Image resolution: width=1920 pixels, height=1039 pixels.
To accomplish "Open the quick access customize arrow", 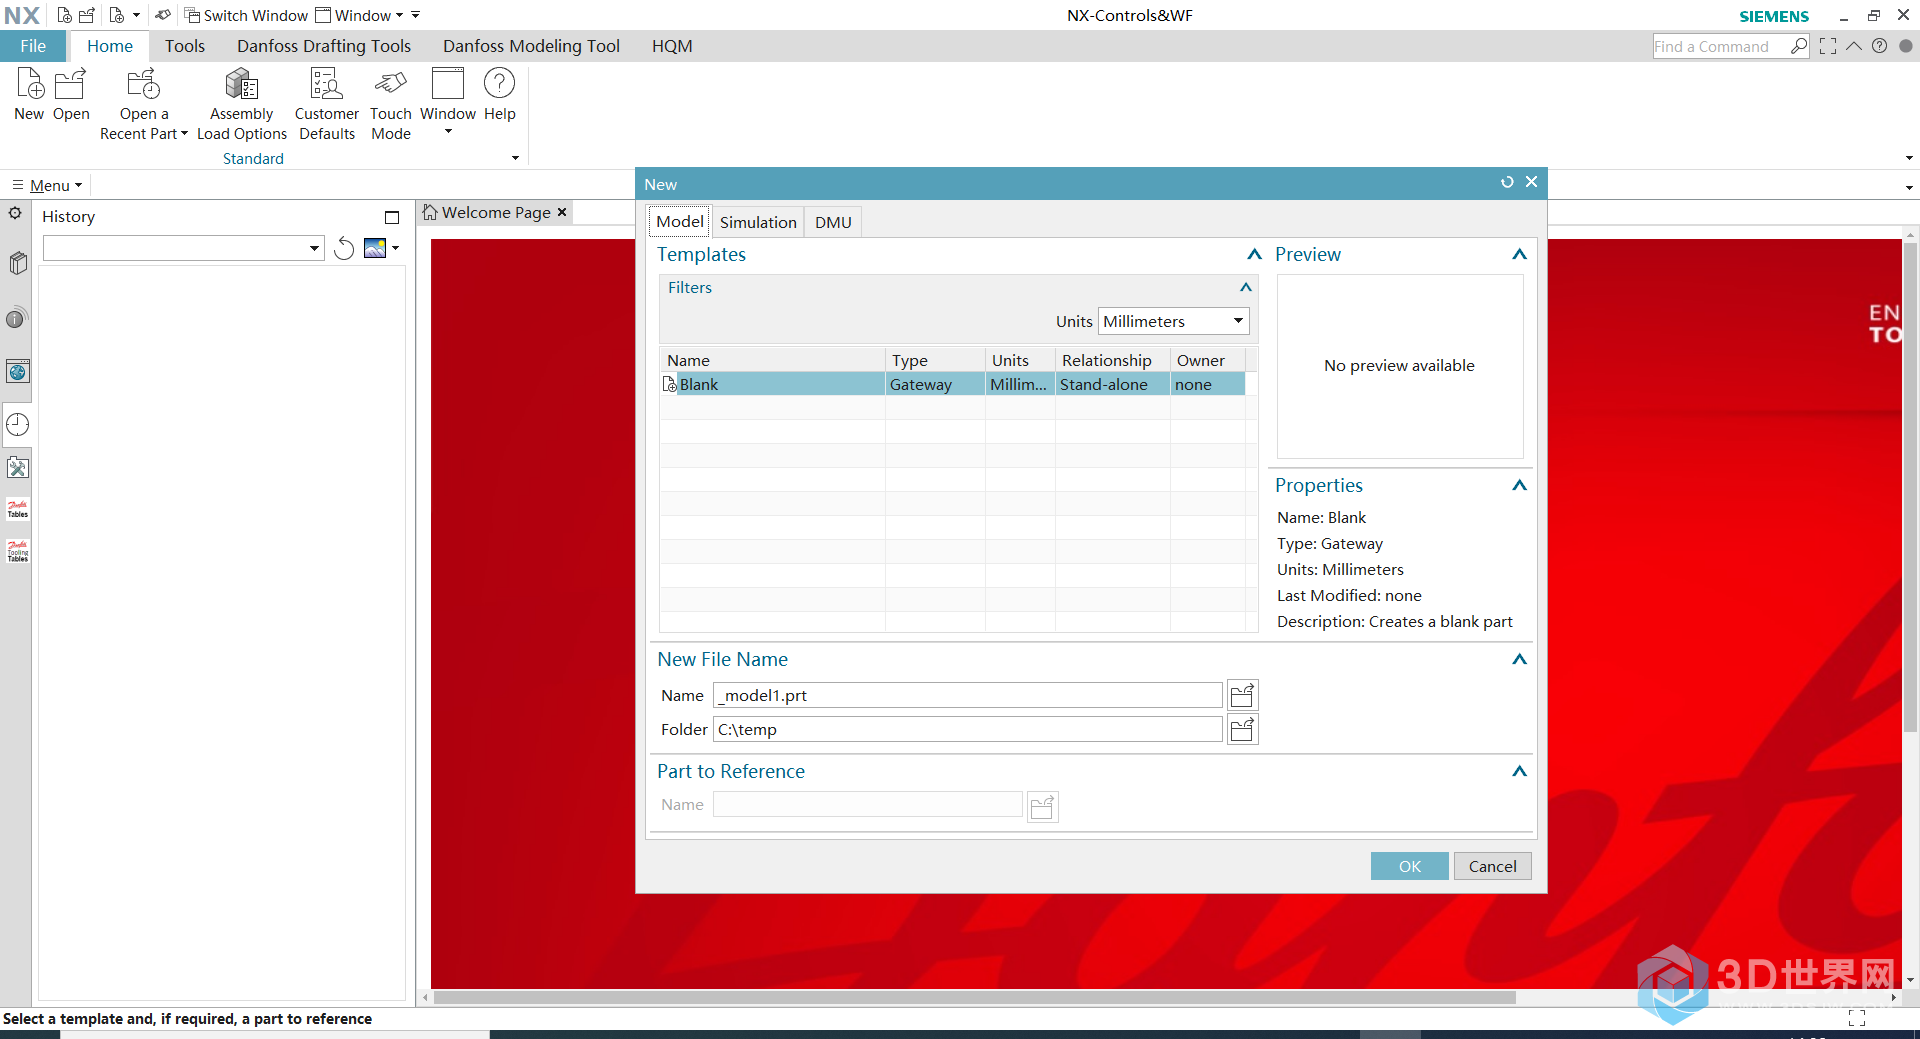I will [416, 15].
